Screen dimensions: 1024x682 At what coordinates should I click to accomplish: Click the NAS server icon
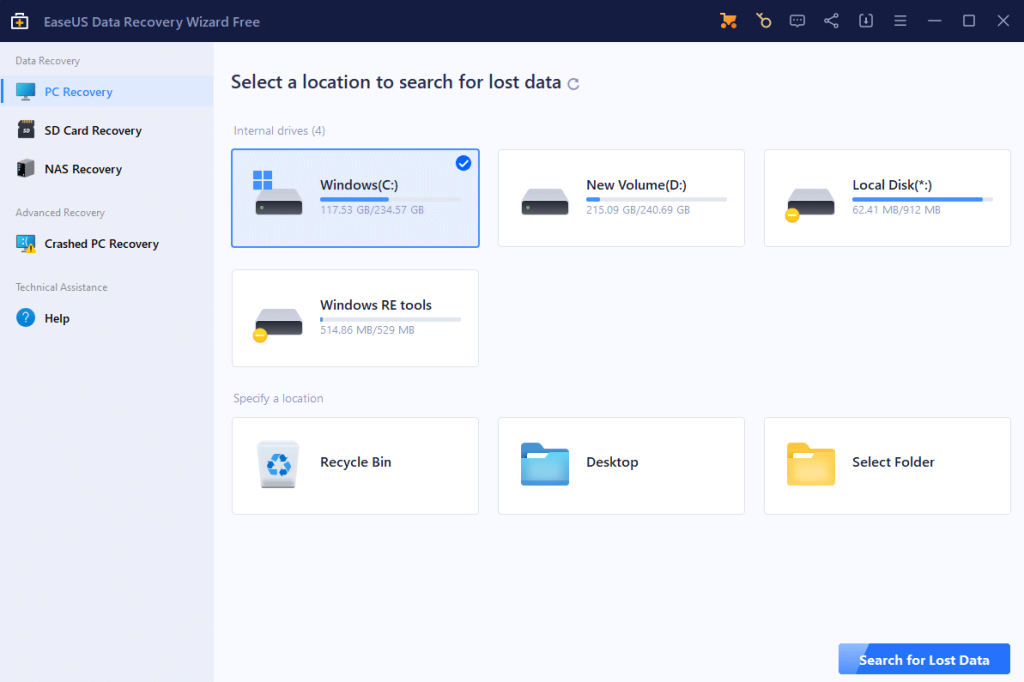(25, 169)
